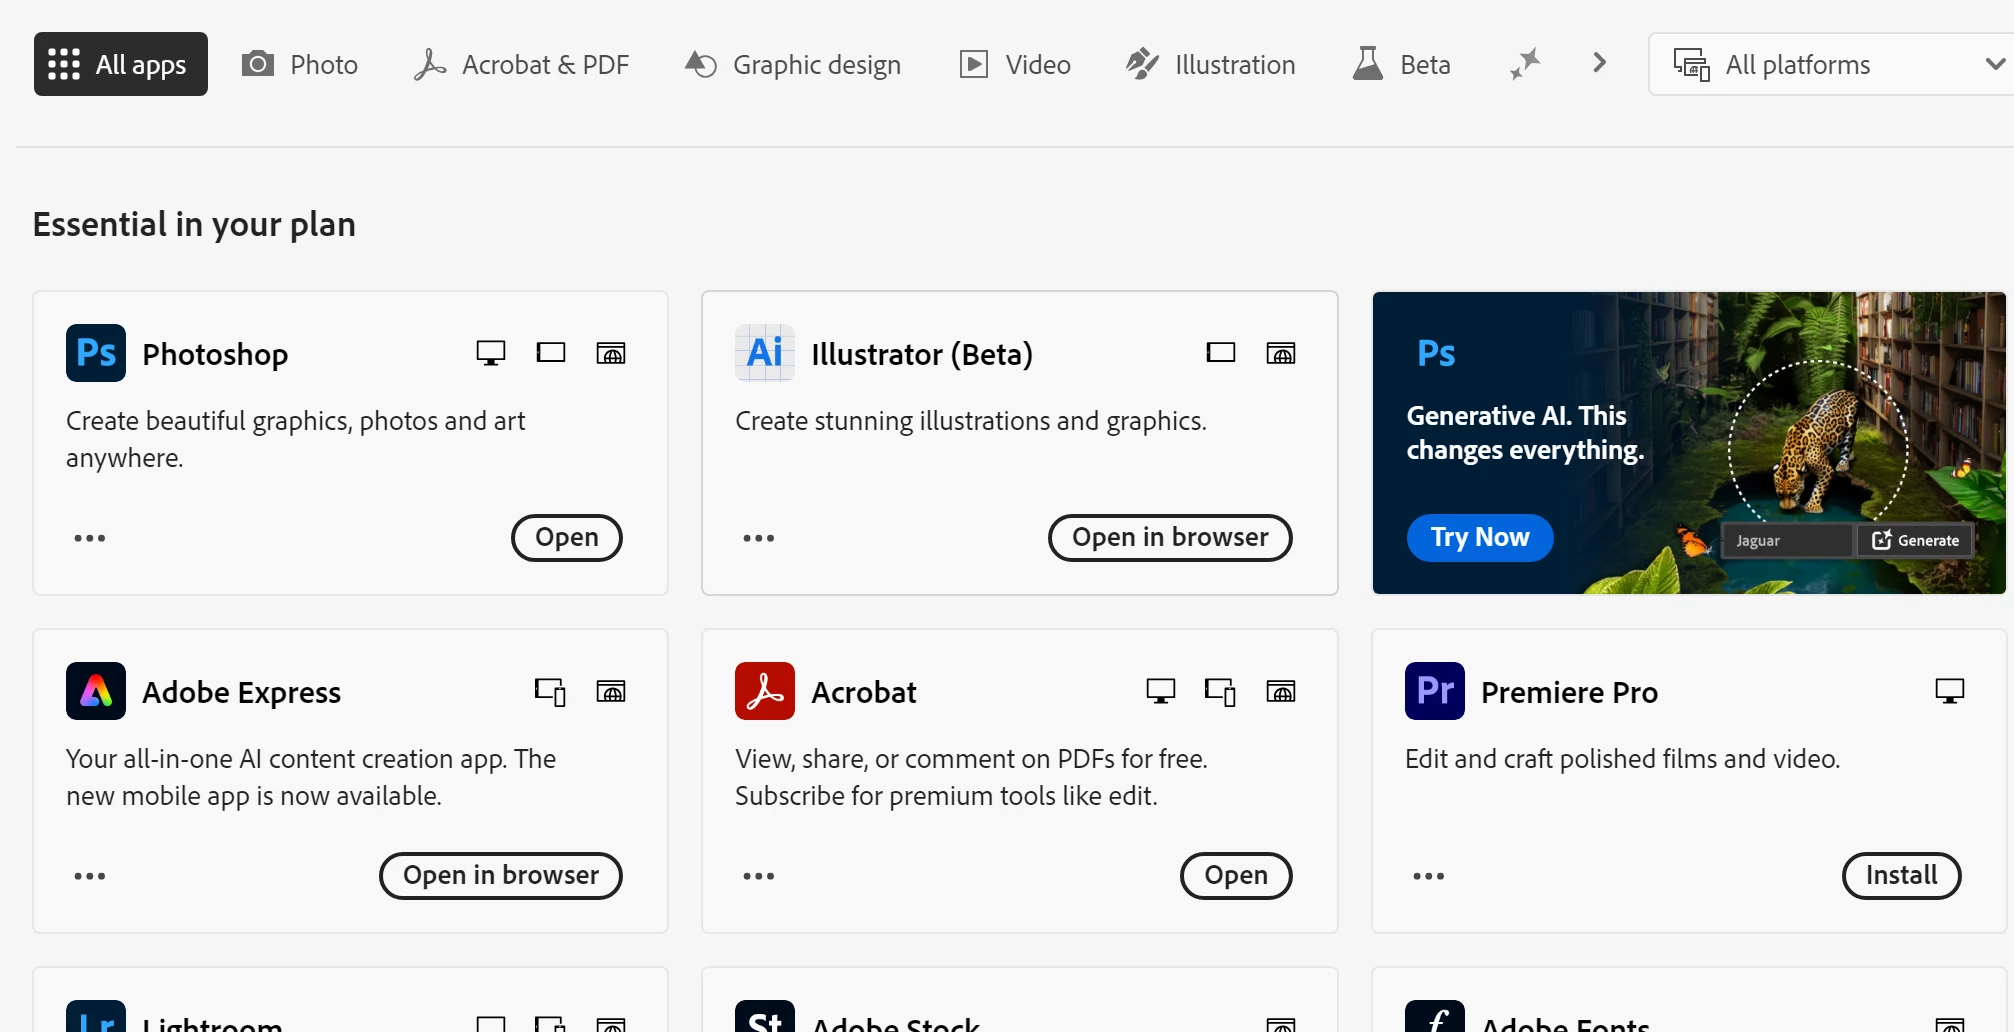Screen dimensions: 2014x1032
Task: Click Adobe Express web platform icon
Action: (x=611, y=691)
